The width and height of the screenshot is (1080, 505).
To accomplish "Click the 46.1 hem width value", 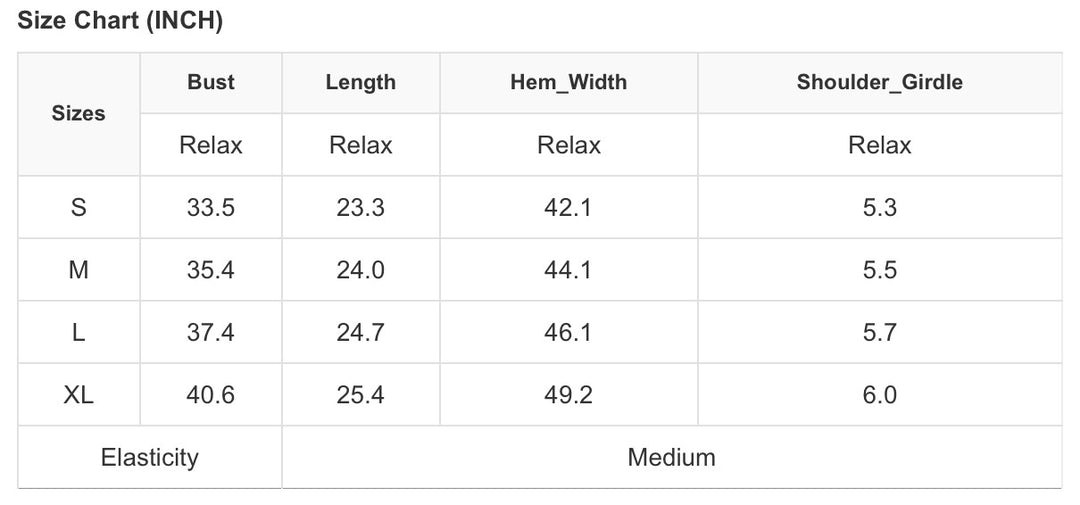I will tap(568, 333).
